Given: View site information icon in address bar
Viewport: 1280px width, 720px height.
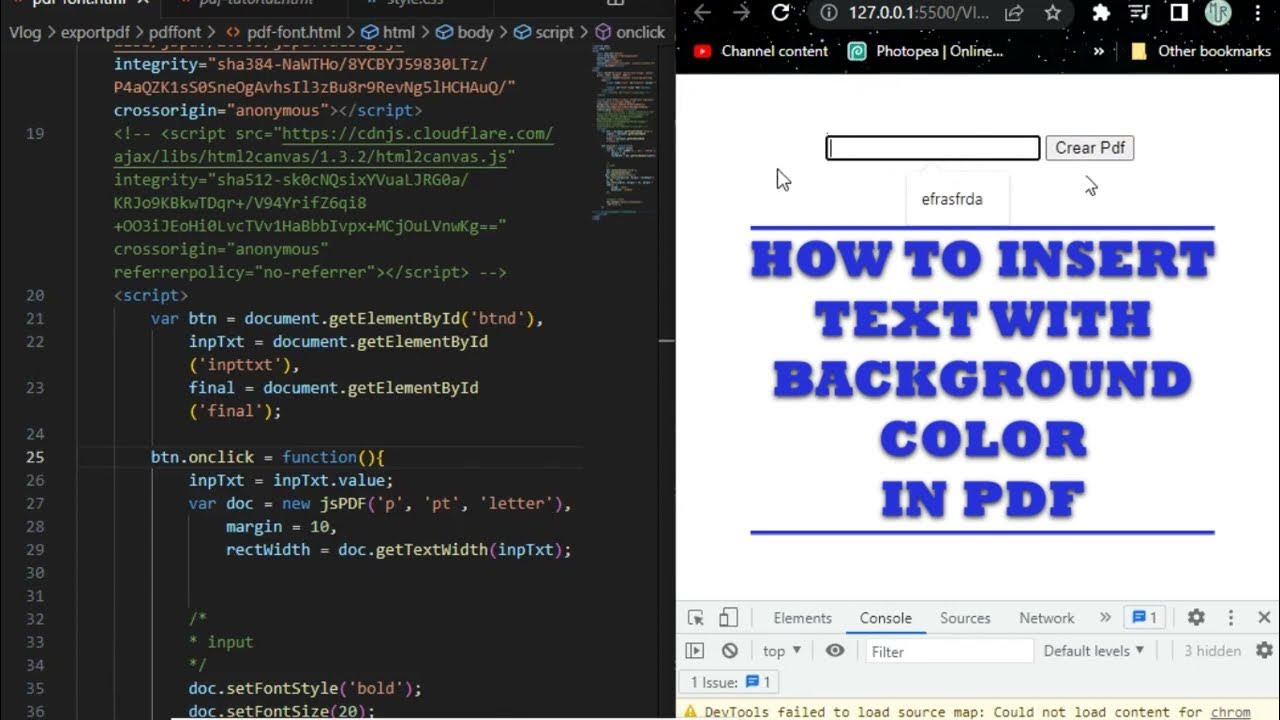Looking at the screenshot, I should pos(828,13).
